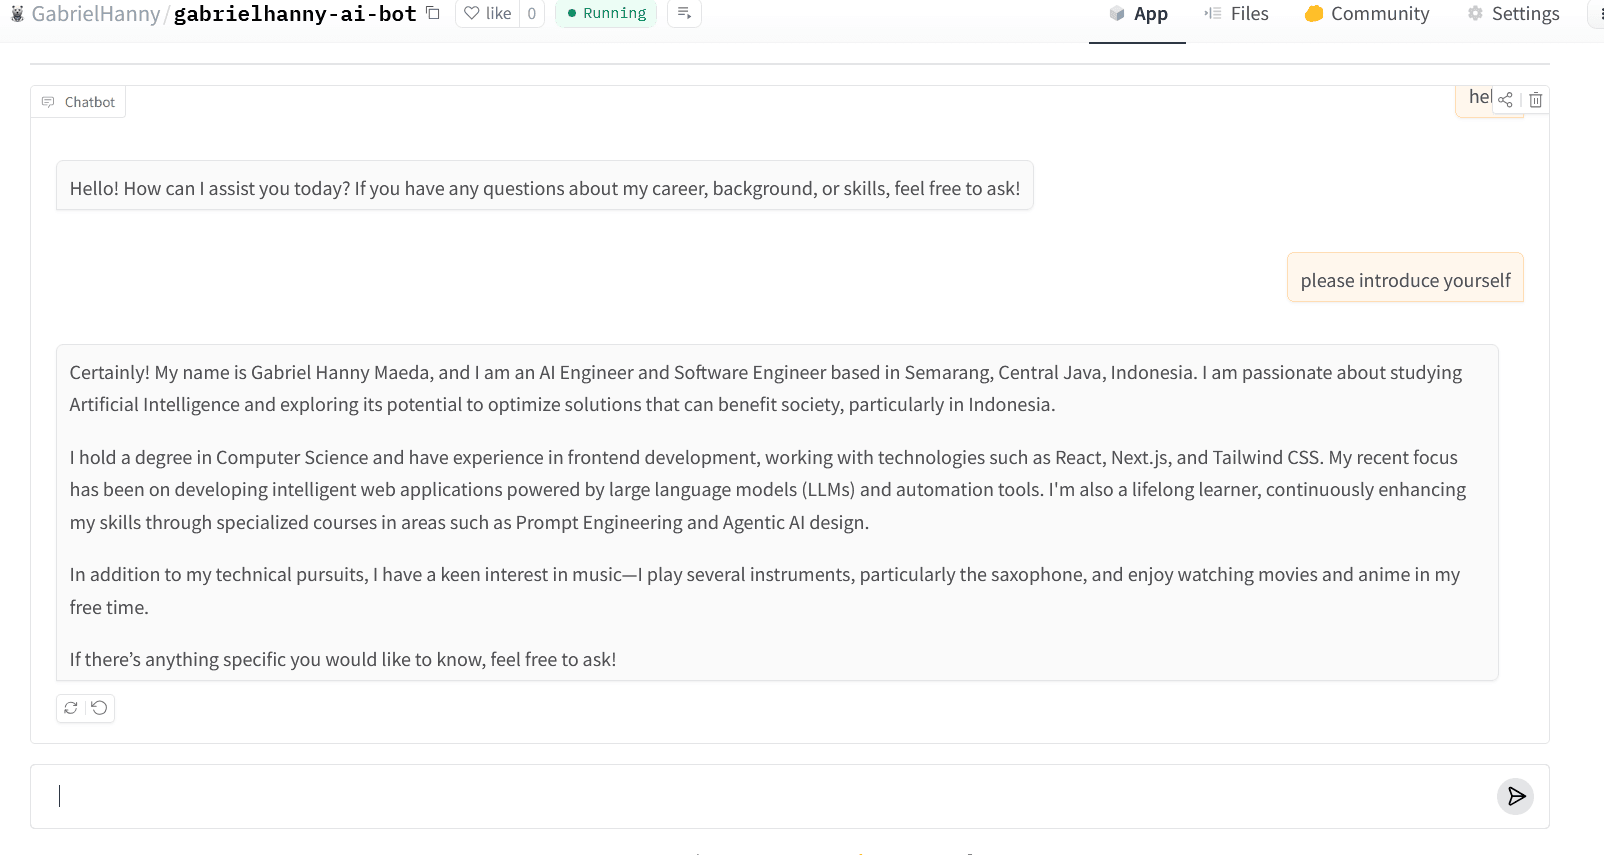
Task: Retry the last bot response
Action: (x=71, y=708)
